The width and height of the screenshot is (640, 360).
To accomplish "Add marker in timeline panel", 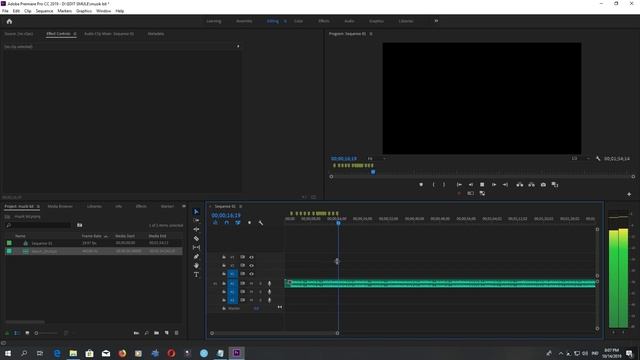I will (x=249, y=223).
